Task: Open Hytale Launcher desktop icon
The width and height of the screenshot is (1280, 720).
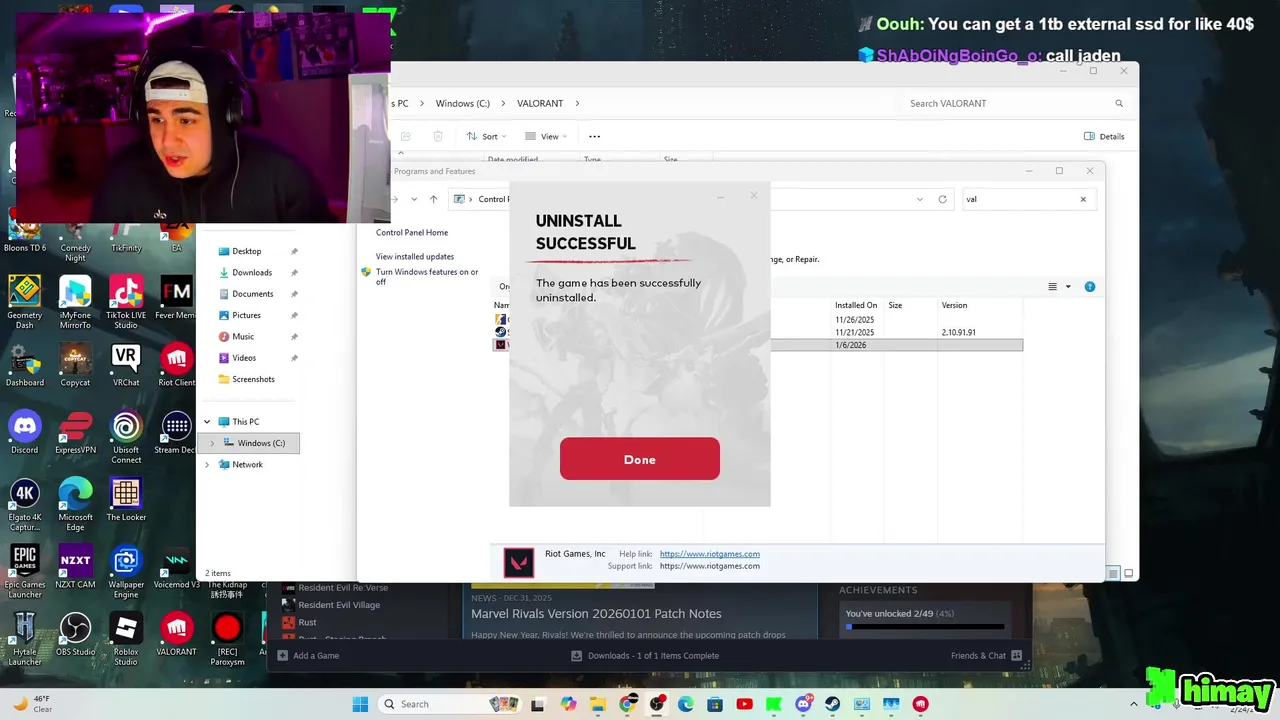Action: 25,638
